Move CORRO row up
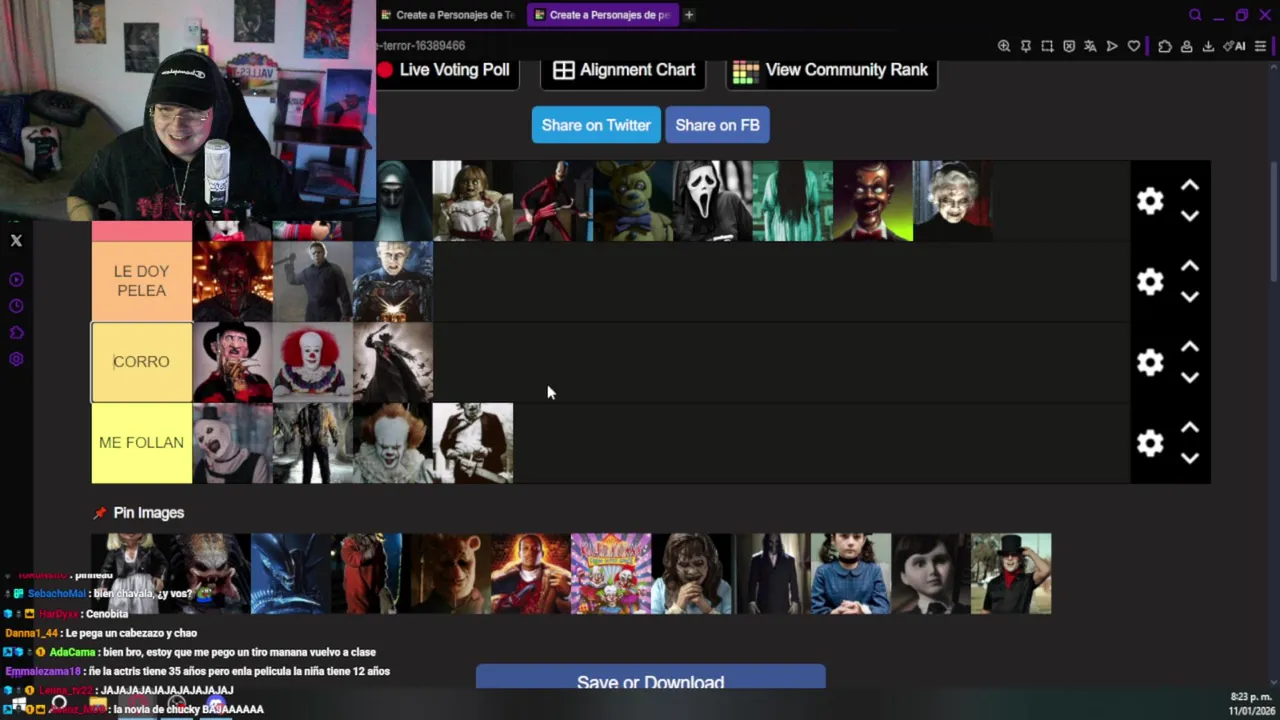The width and height of the screenshot is (1280, 720). 1190,347
